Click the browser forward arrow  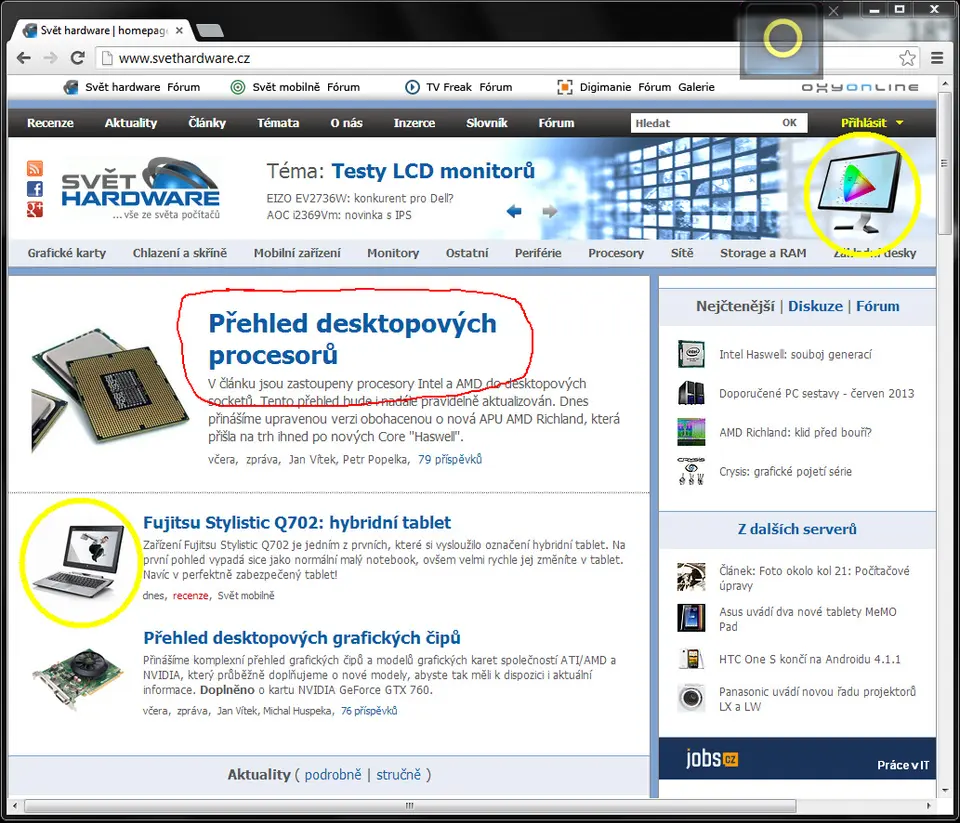tap(50, 58)
